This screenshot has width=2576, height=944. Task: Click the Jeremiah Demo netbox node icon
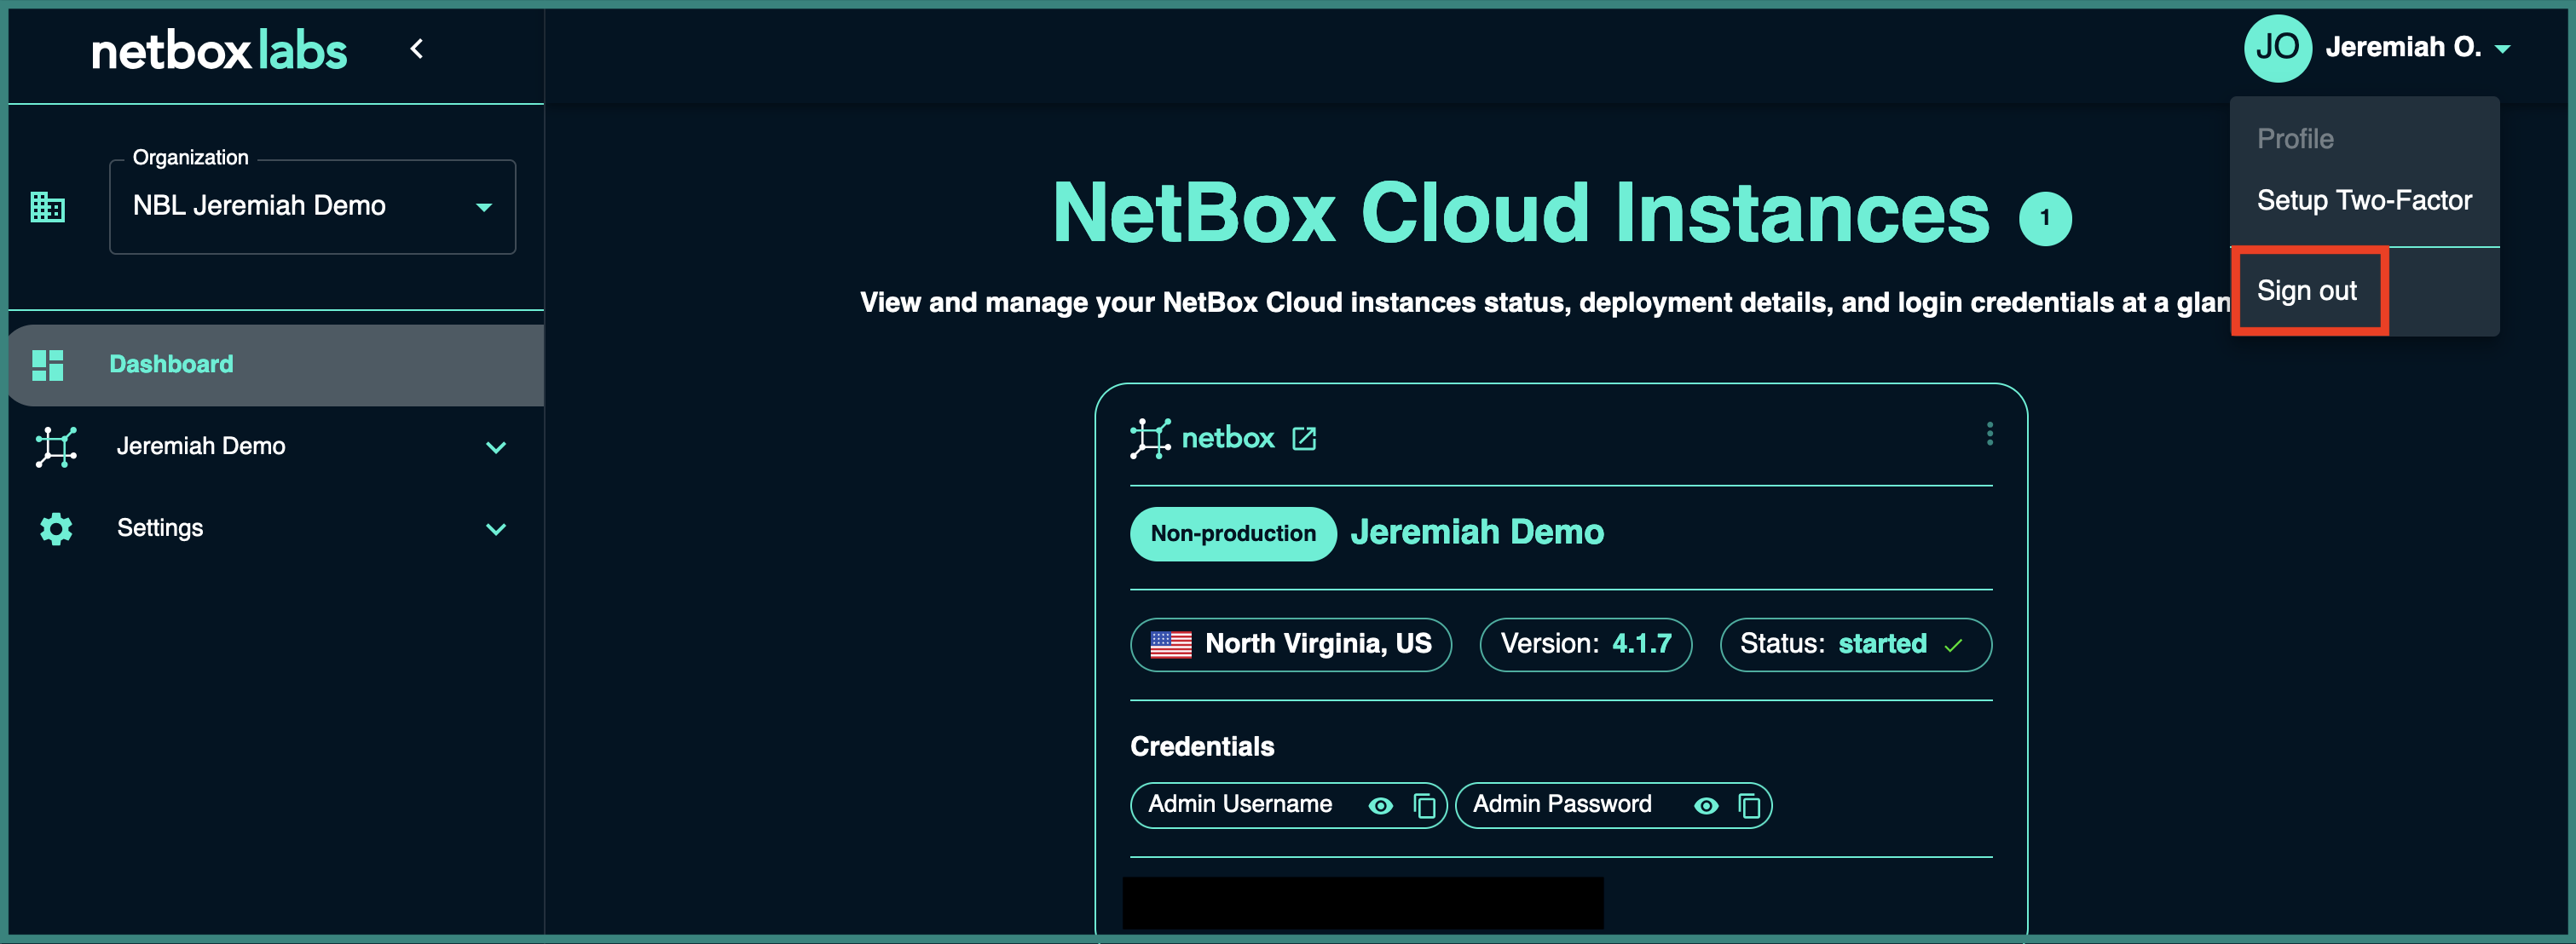pos(56,446)
